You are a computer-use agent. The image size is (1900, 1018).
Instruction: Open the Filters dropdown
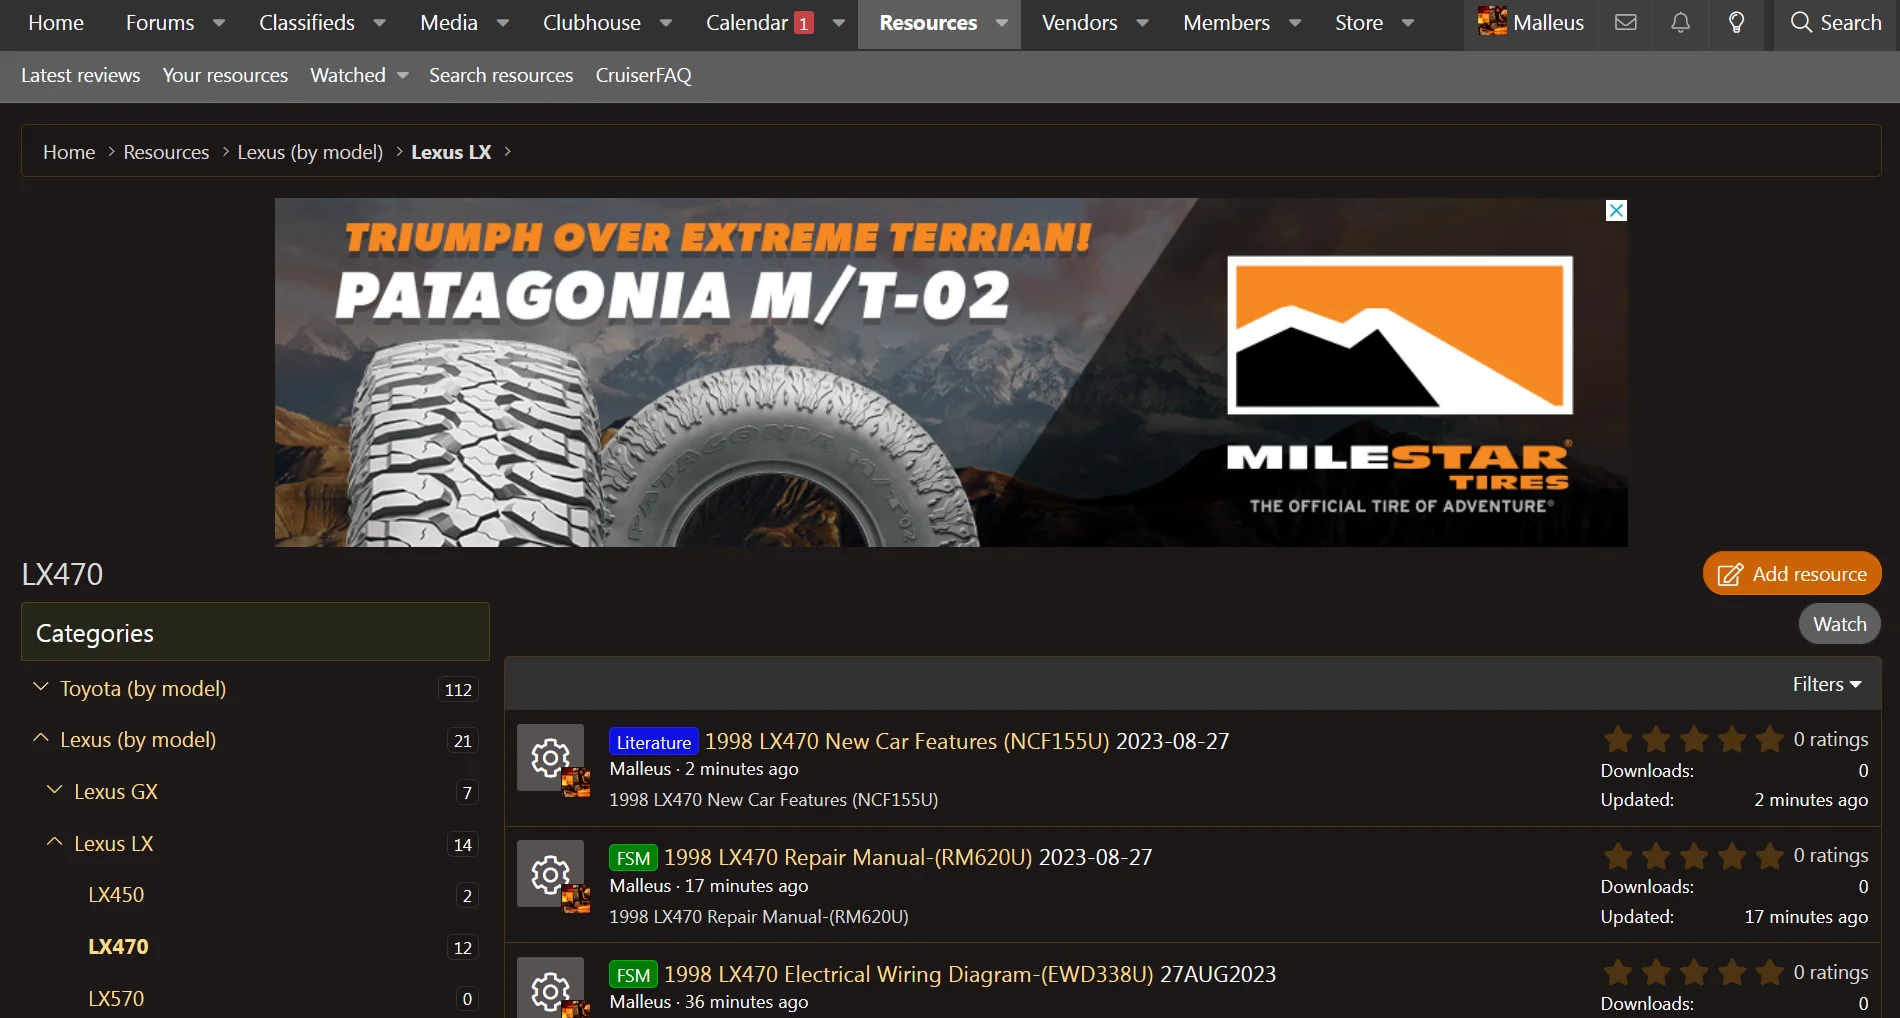pos(1826,684)
